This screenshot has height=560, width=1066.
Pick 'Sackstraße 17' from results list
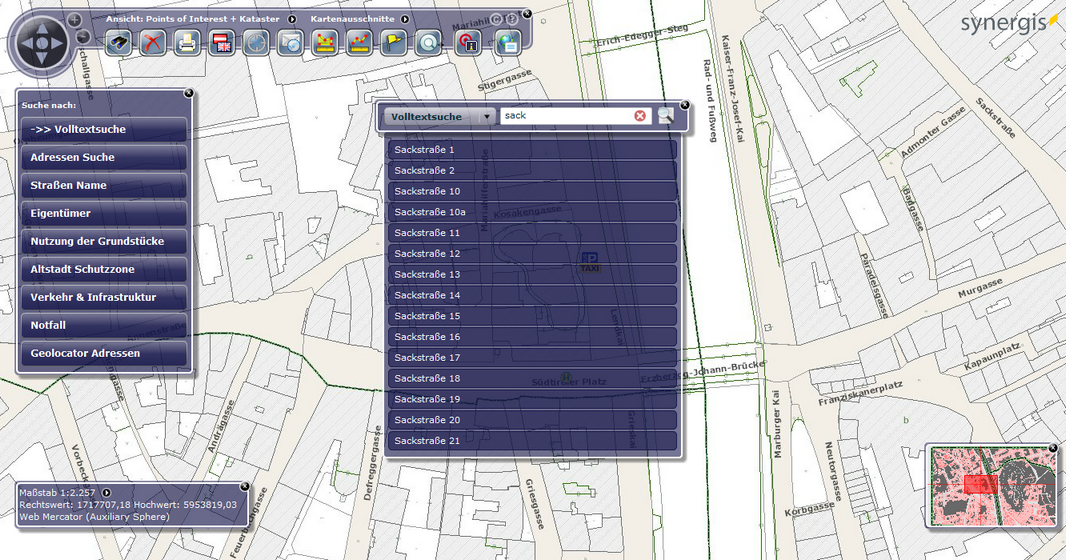pyautogui.click(x=531, y=358)
